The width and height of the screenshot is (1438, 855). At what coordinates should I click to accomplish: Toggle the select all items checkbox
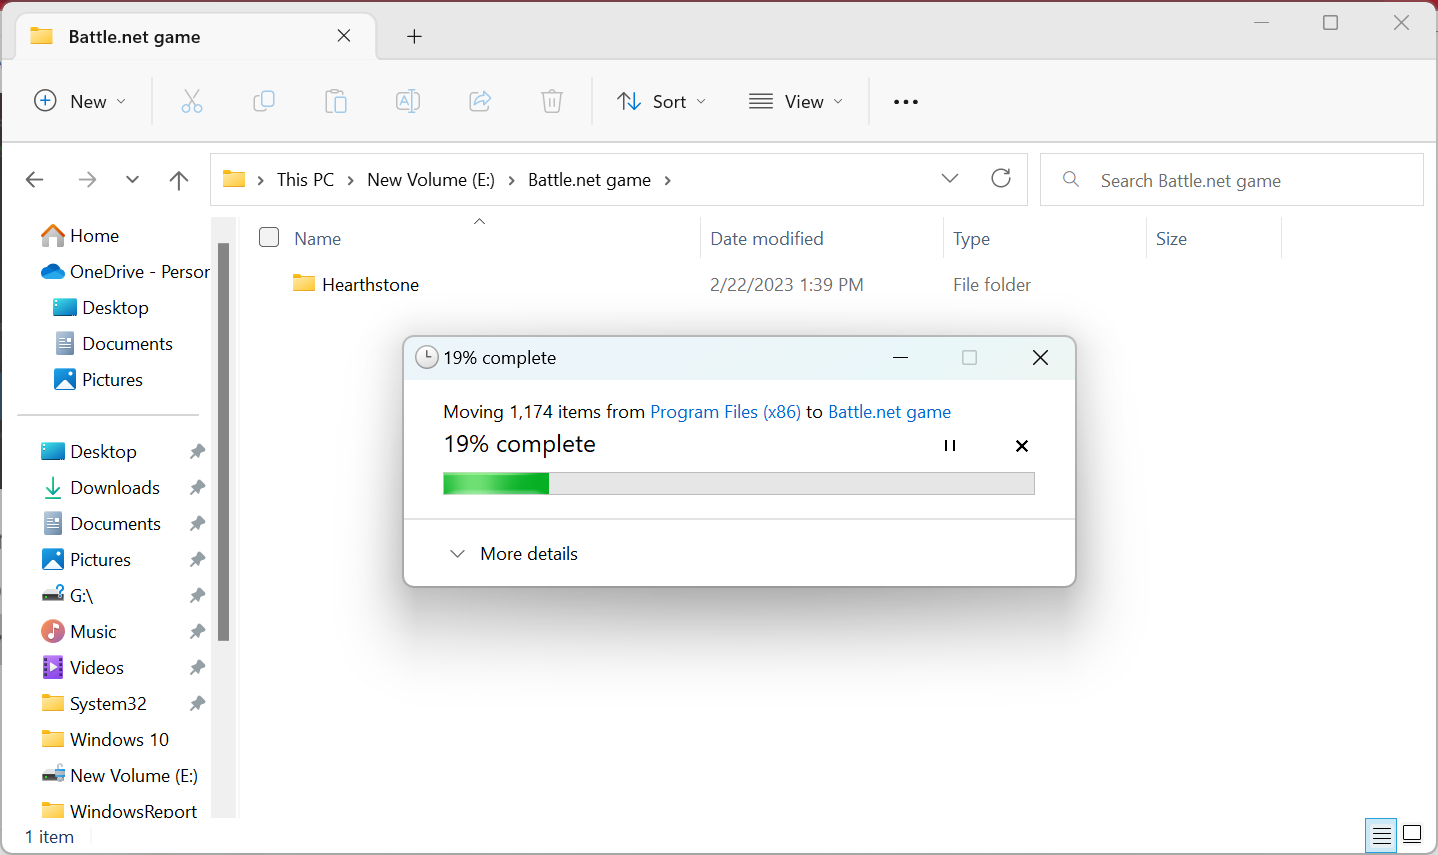point(269,237)
